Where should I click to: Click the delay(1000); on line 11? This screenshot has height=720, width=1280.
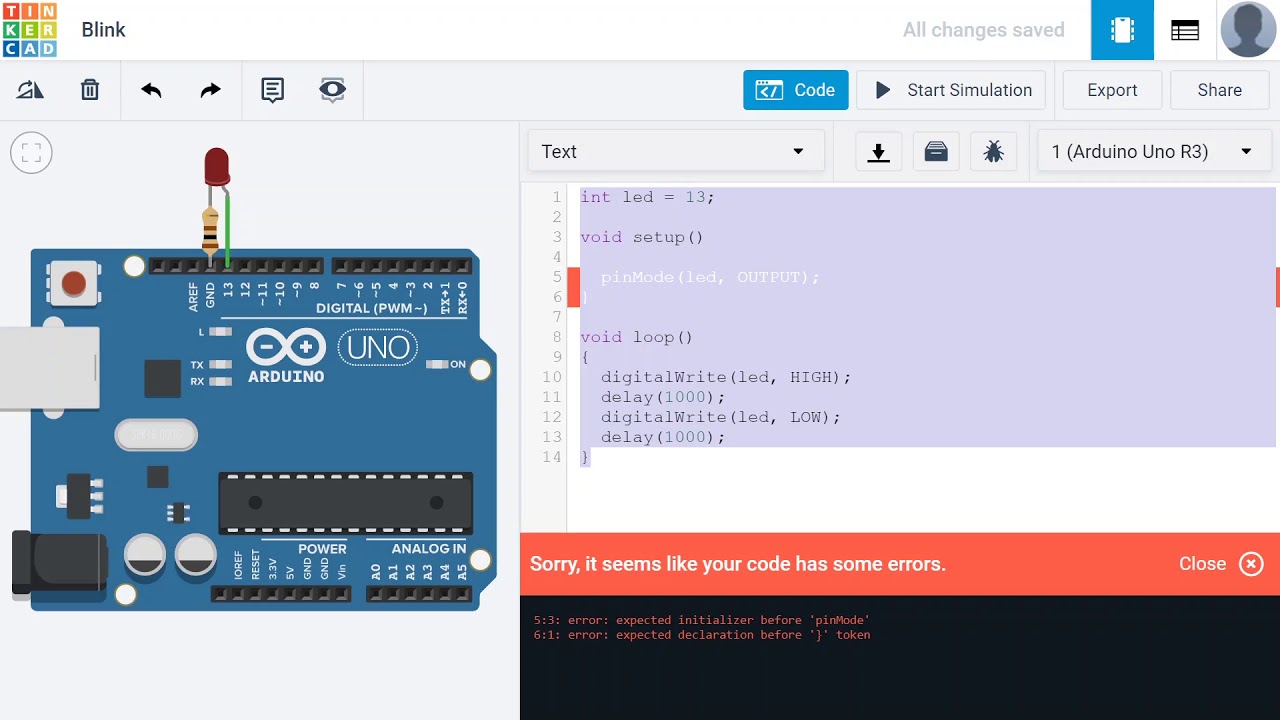click(x=663, y=397)
